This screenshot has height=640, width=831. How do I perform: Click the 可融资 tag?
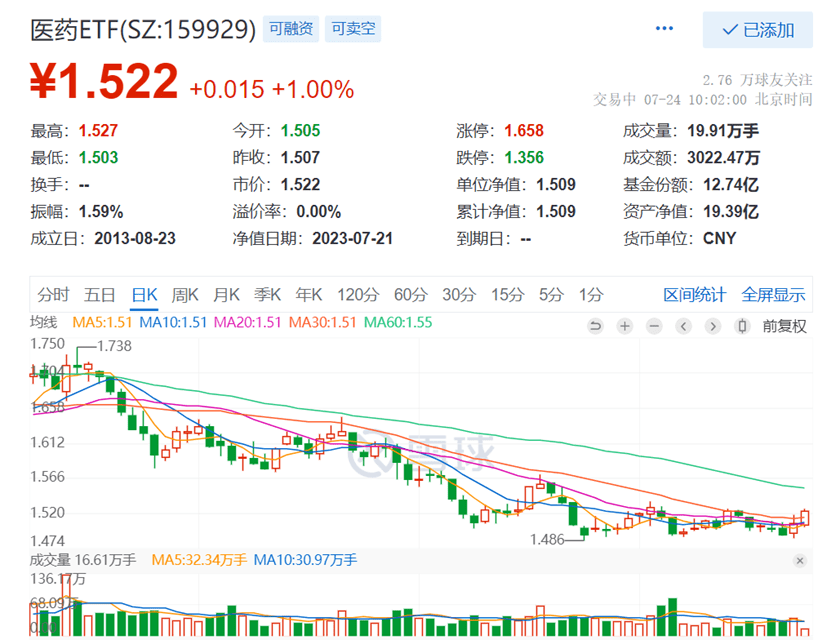[x=292, y=30]
